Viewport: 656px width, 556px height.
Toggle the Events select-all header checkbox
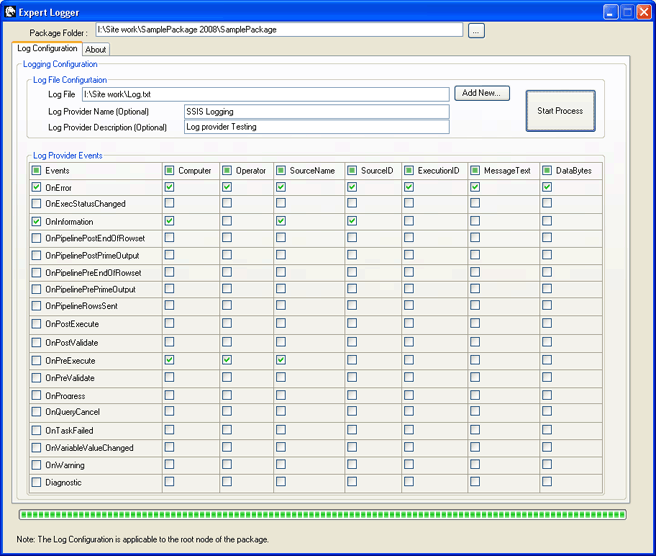click(x=37, y=171)
